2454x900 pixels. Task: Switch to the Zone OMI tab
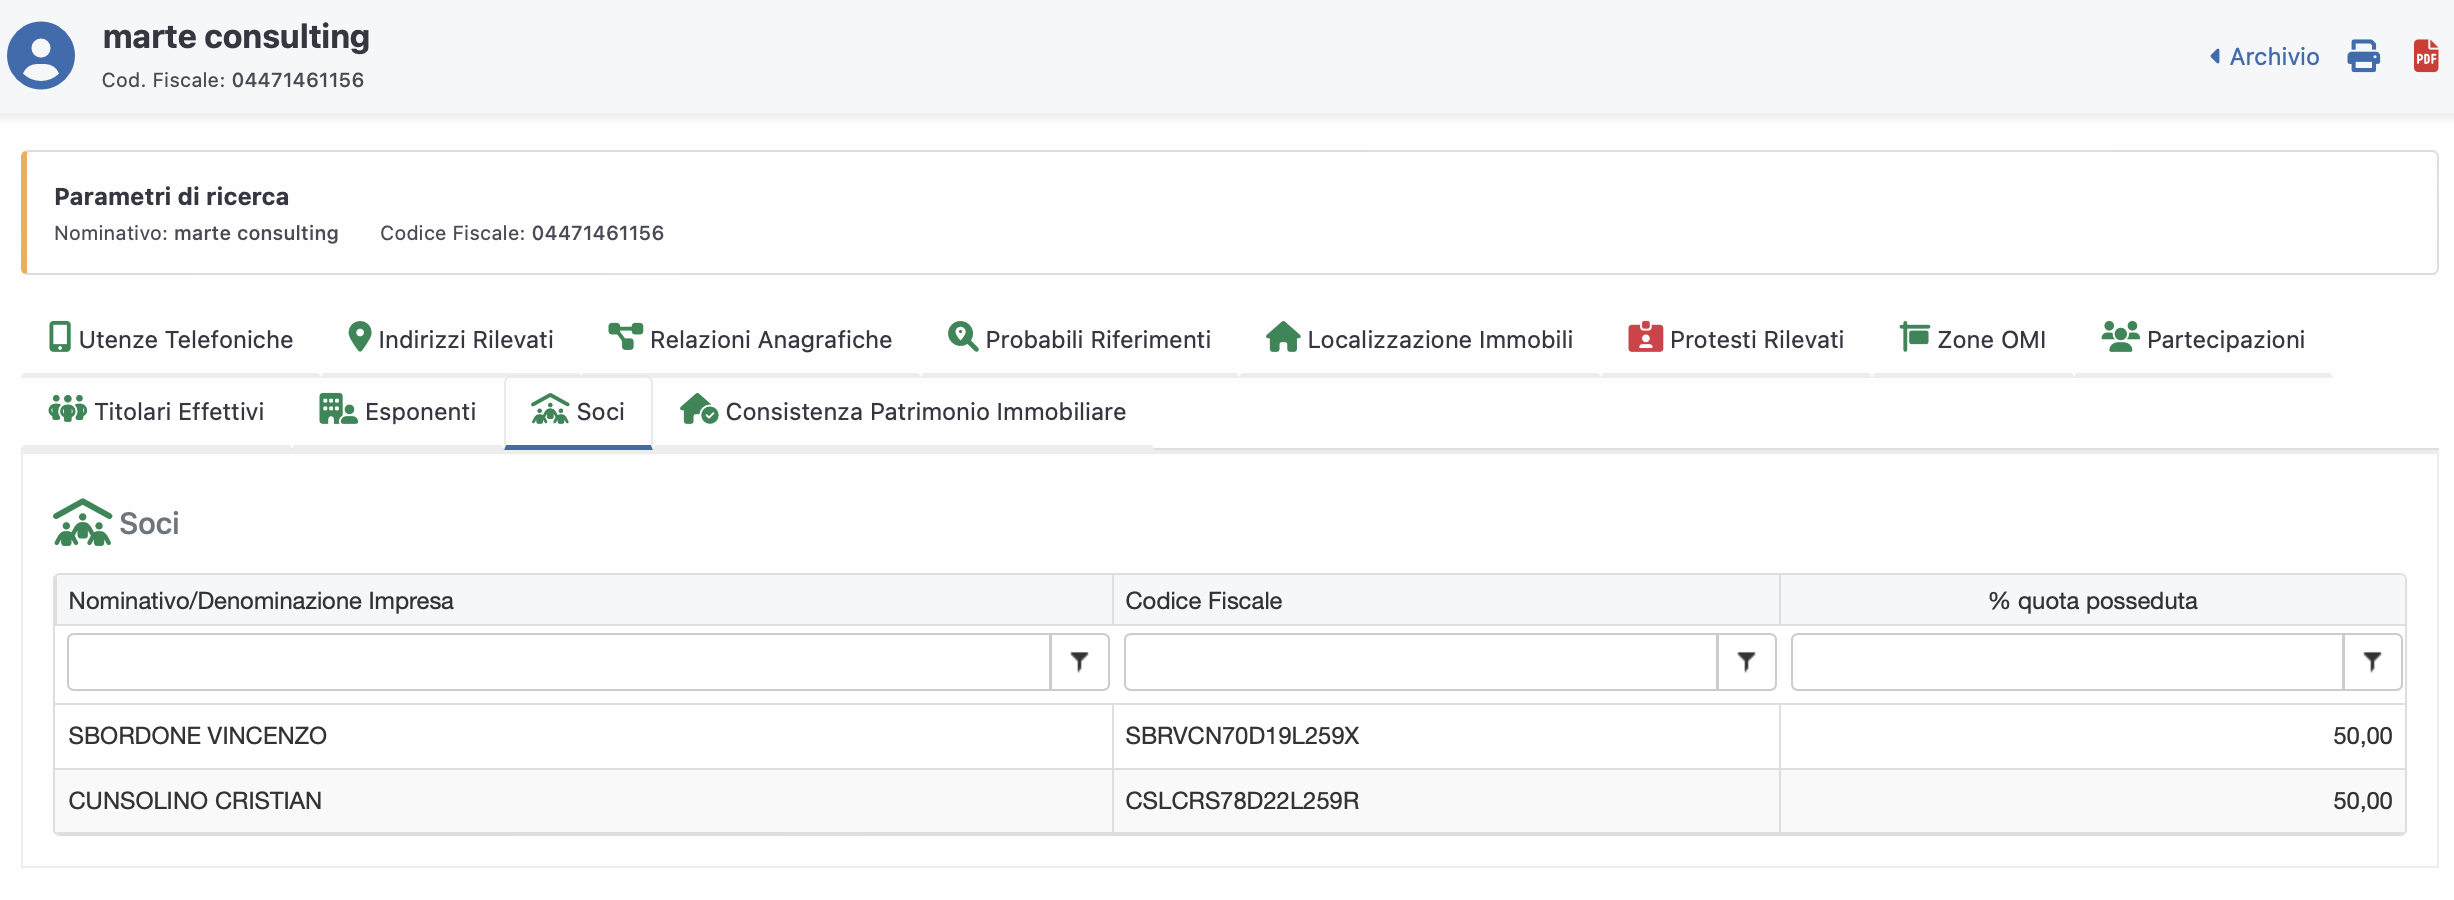tap(1973, 340)
